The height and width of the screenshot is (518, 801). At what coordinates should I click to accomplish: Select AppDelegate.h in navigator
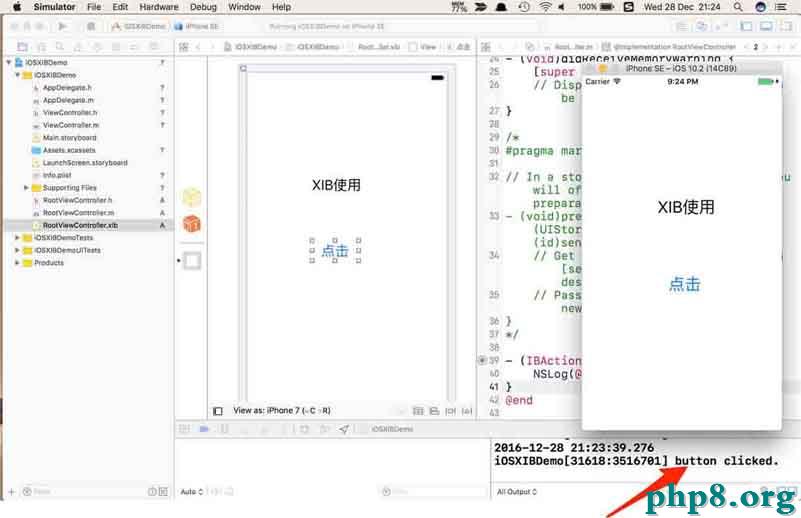(67, 88)
